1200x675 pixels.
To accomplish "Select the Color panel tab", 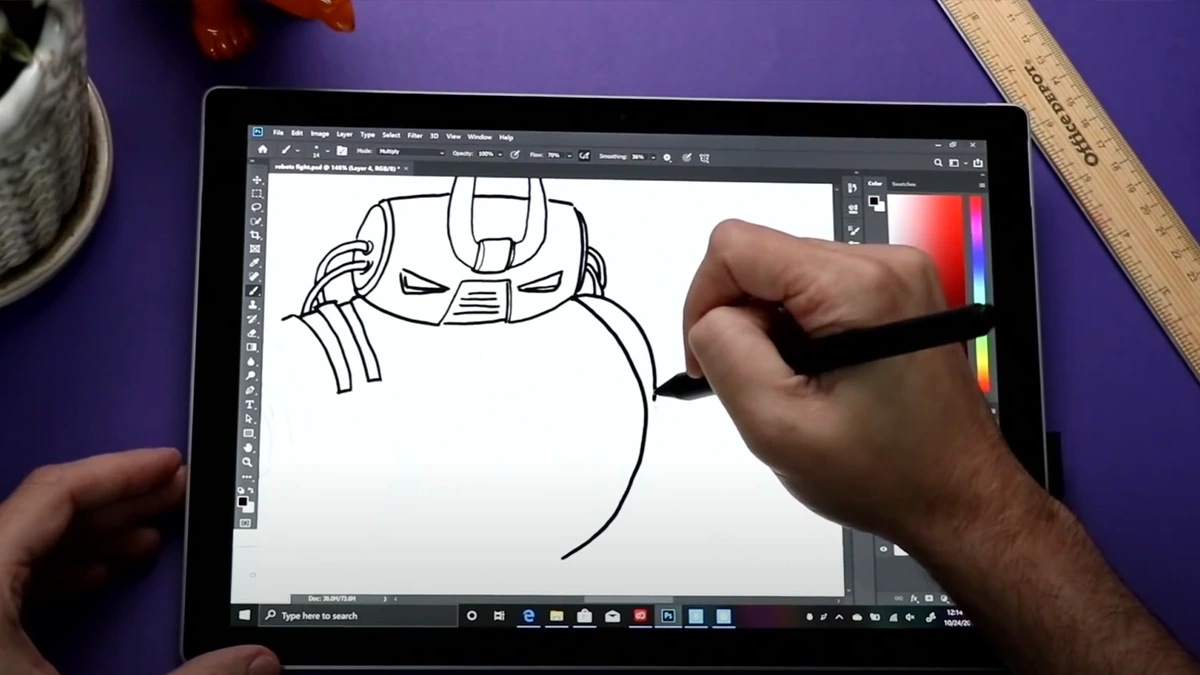I will coord(875,183).
